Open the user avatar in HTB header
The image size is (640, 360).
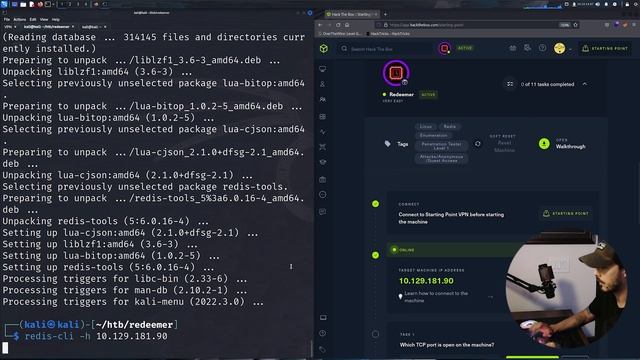pos(559,49)
